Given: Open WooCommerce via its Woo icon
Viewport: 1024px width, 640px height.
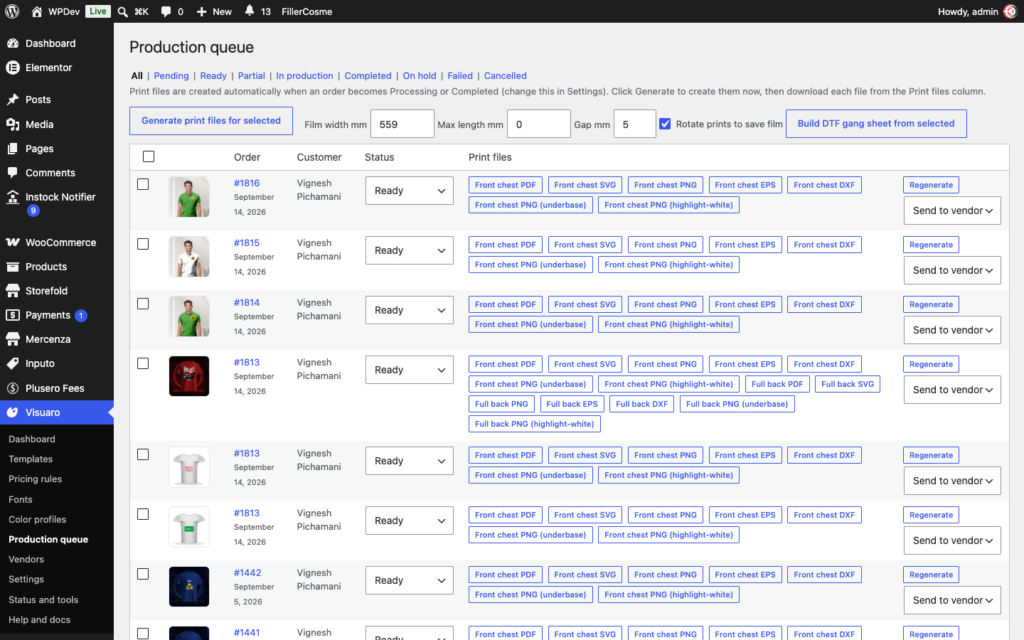Looking at the screenshot, I should (x=12, y=242).
